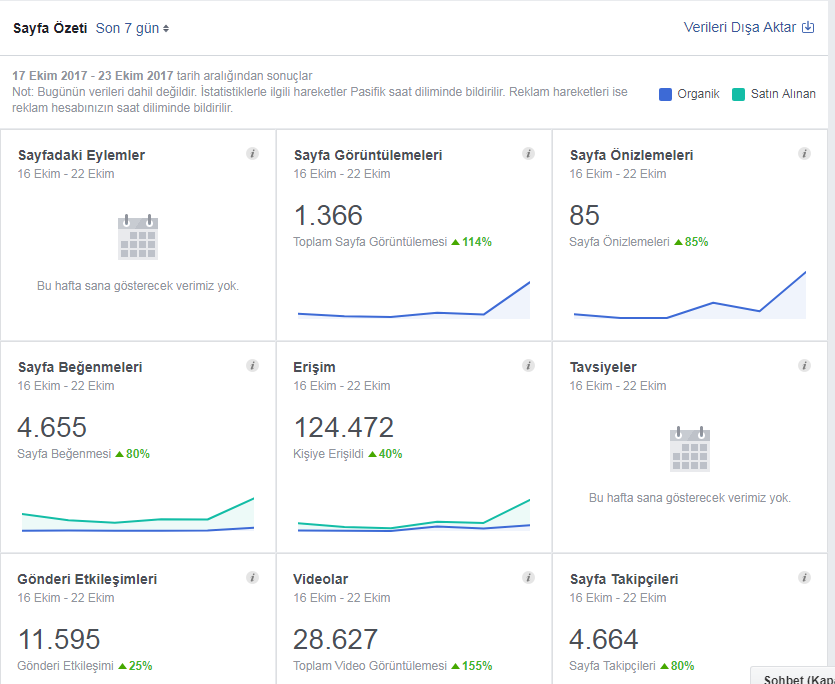Open the Sayfa Görüntülemeleri chart
The width and height of the screenshot is (835, 684).
point(414,300)
